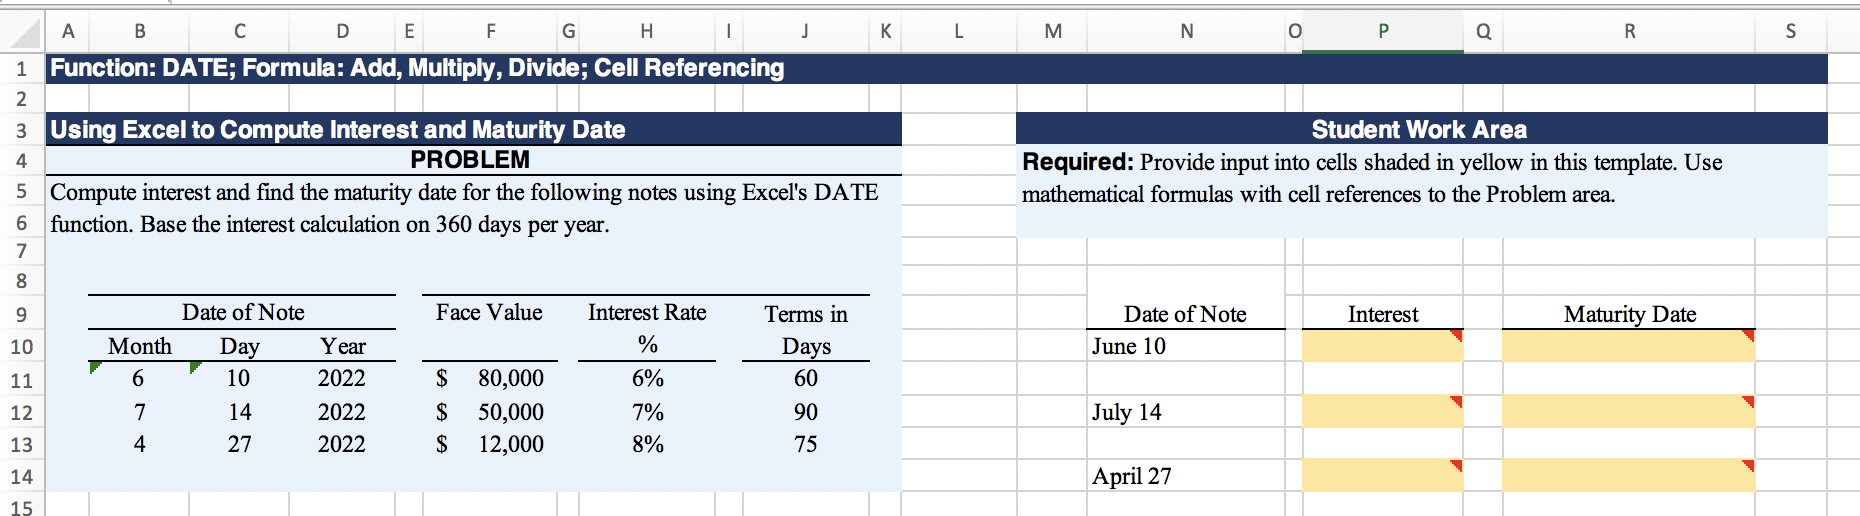Screen dimensions: 1860x516
Task: Select column N header
Action: pyautogui.click(x=1186, y=31)
